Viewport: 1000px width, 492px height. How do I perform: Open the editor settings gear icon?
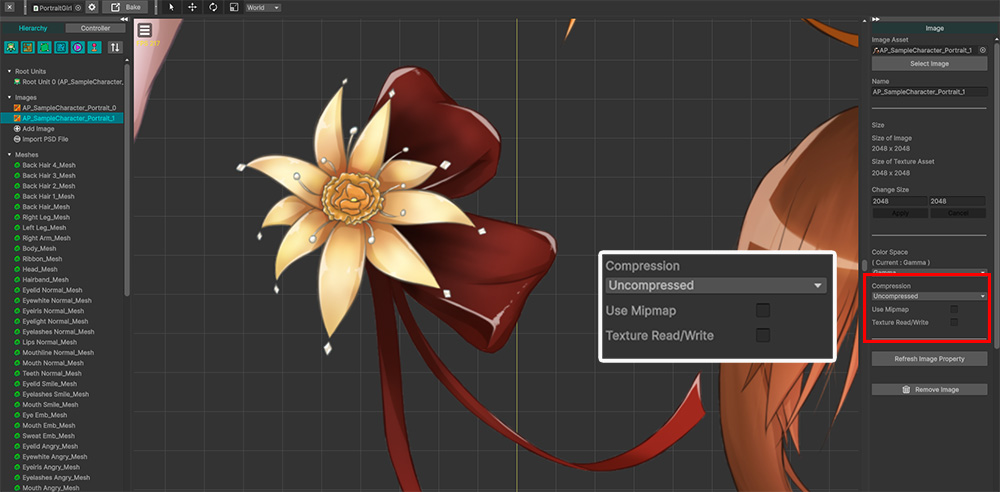click(92, 8)
